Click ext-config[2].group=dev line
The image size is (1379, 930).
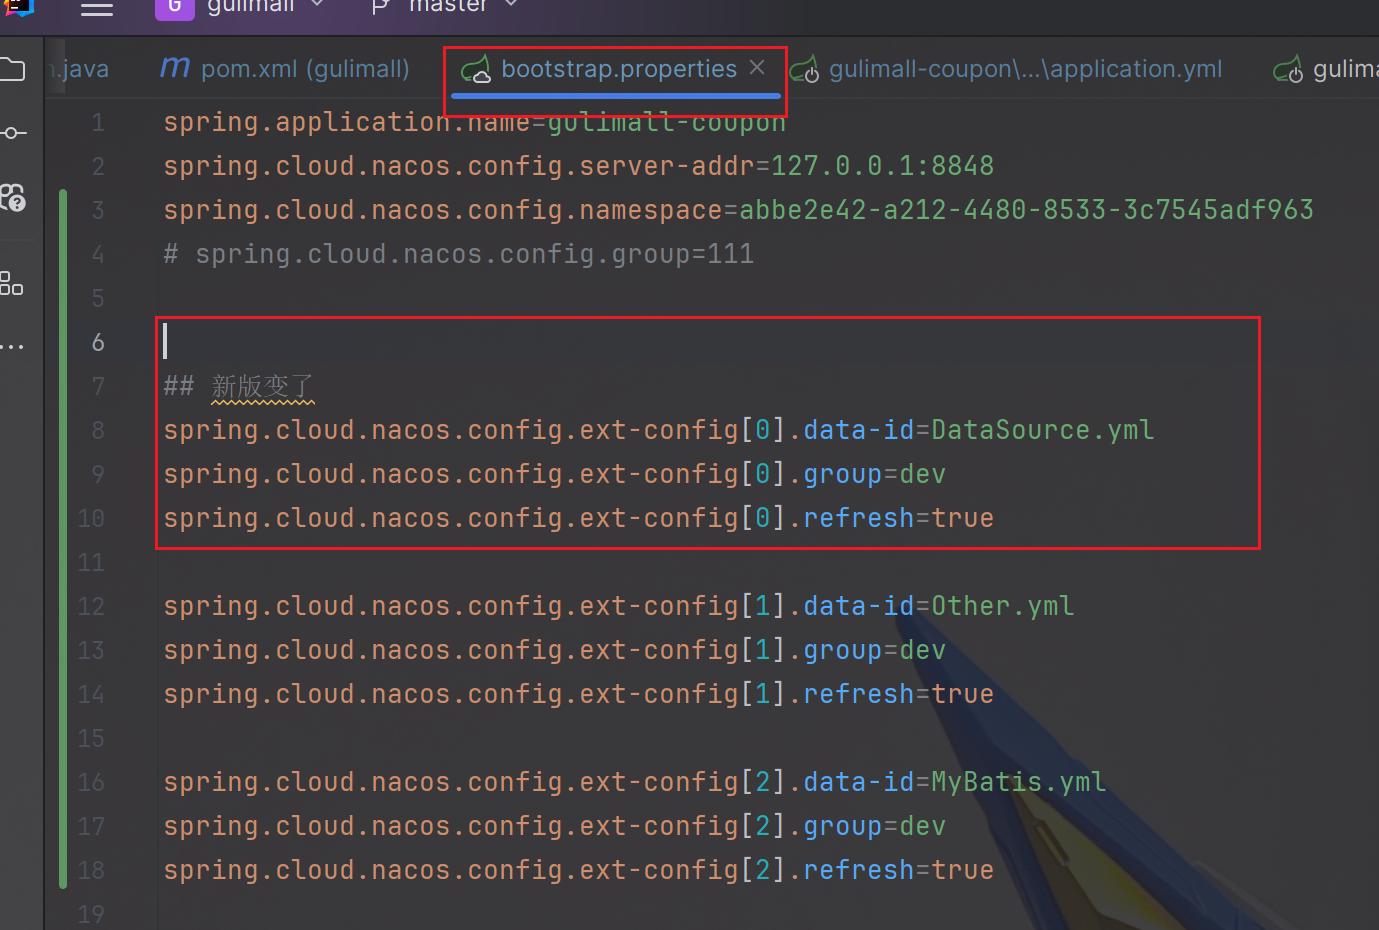[x=554, y=826]
